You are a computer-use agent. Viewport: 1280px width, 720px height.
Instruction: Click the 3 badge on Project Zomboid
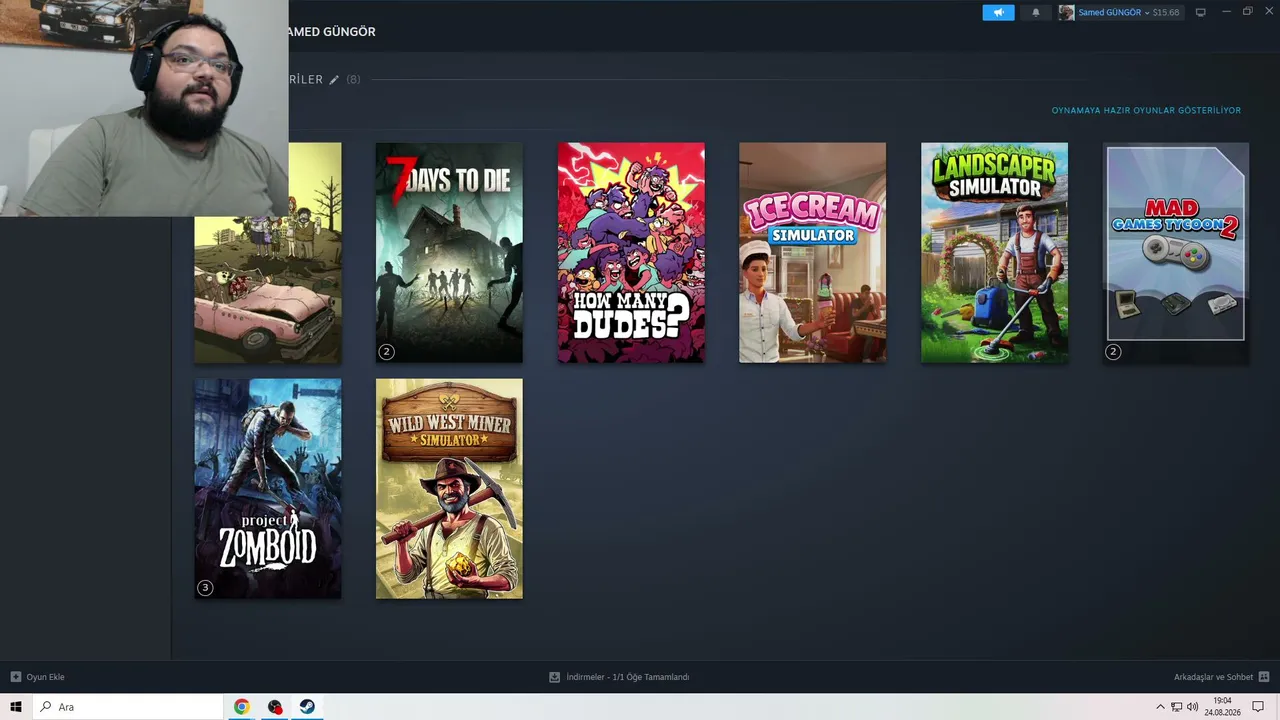[x=205, y=587]
